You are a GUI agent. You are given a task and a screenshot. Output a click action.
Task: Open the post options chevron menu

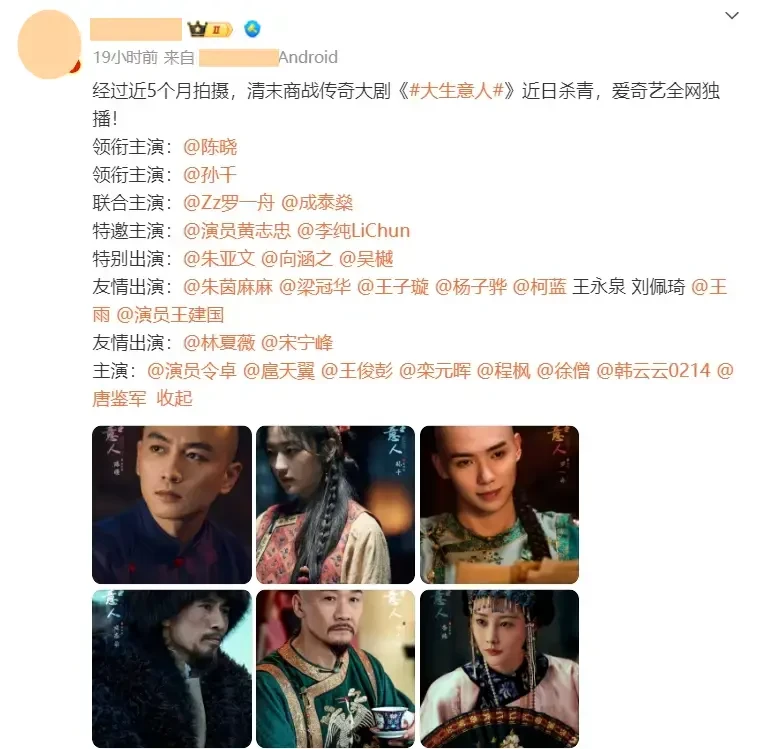[731, 15]
